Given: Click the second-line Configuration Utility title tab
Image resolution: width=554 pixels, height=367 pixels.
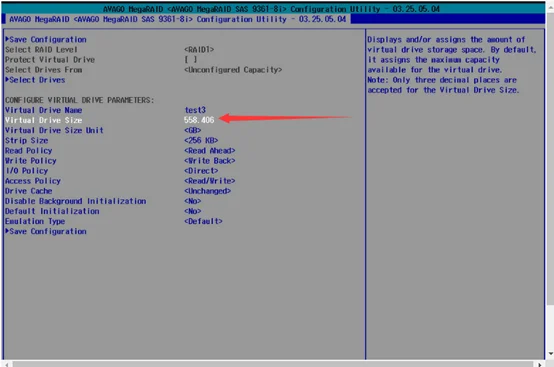Looking at the screenshot, I should click(178, 19).
